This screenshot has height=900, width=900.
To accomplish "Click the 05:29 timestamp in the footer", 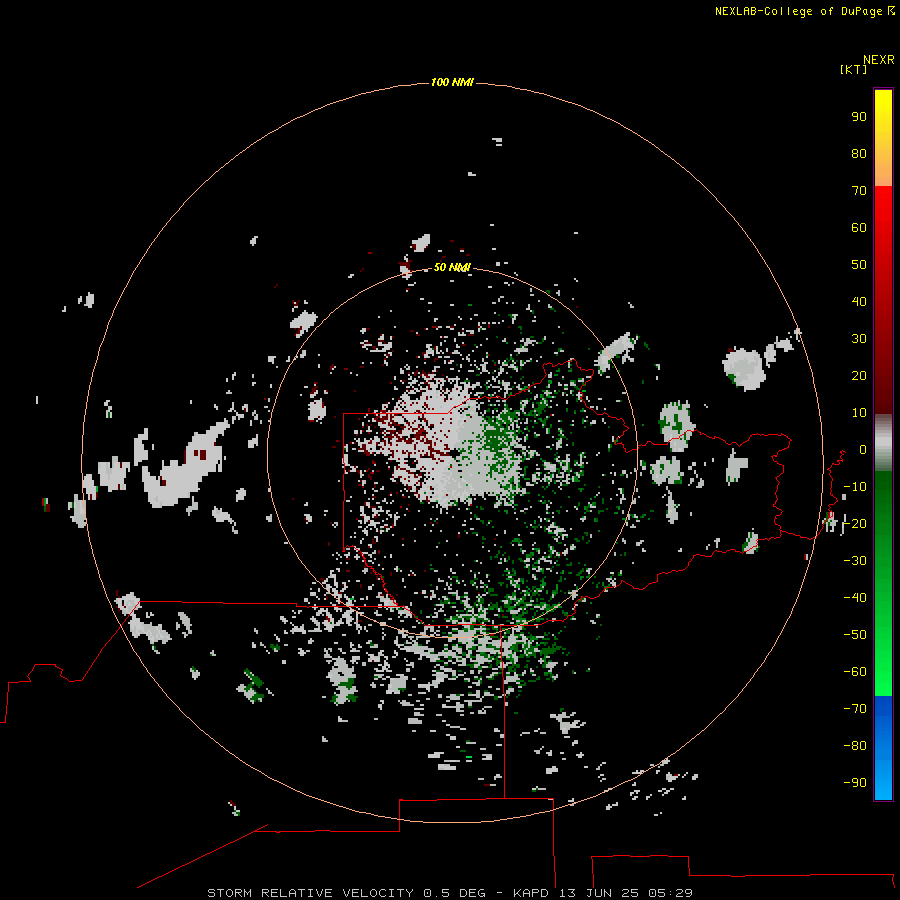I will 670,893.
